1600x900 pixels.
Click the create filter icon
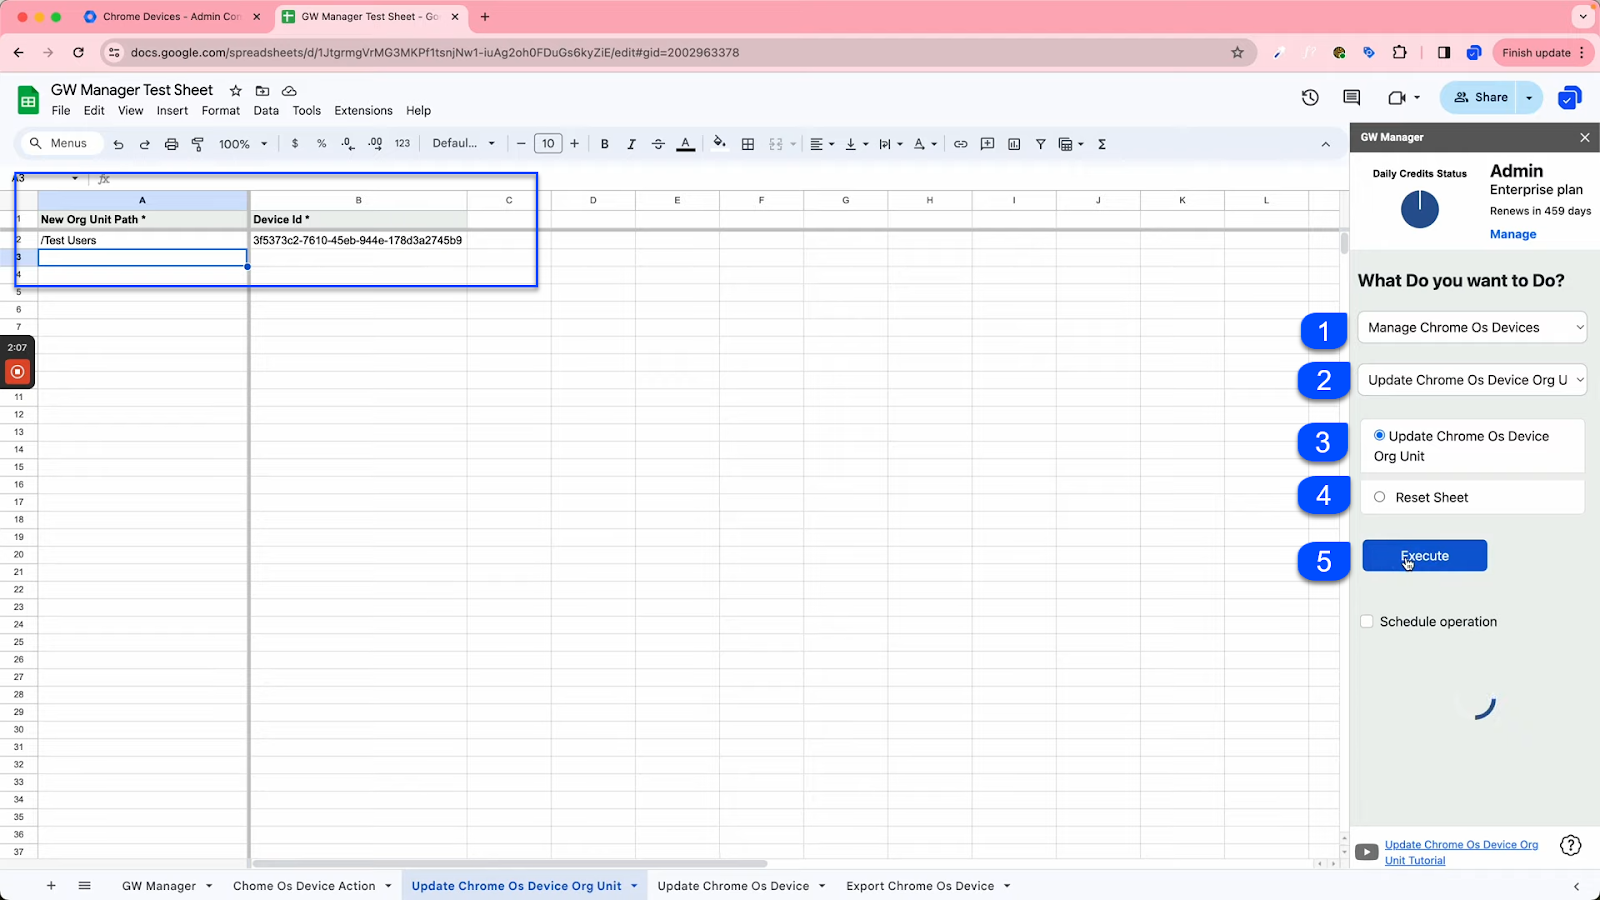point(1040,144)
